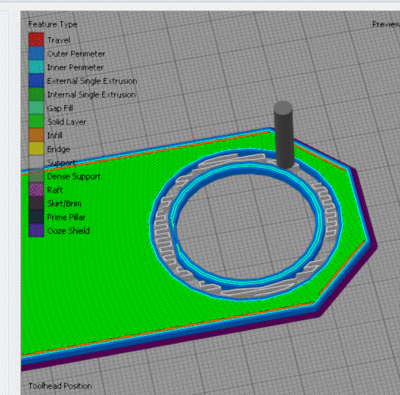
Task: Click the Inner Perimeter cyan swatch
Action: pyautogui.click(x=36, y=67)
